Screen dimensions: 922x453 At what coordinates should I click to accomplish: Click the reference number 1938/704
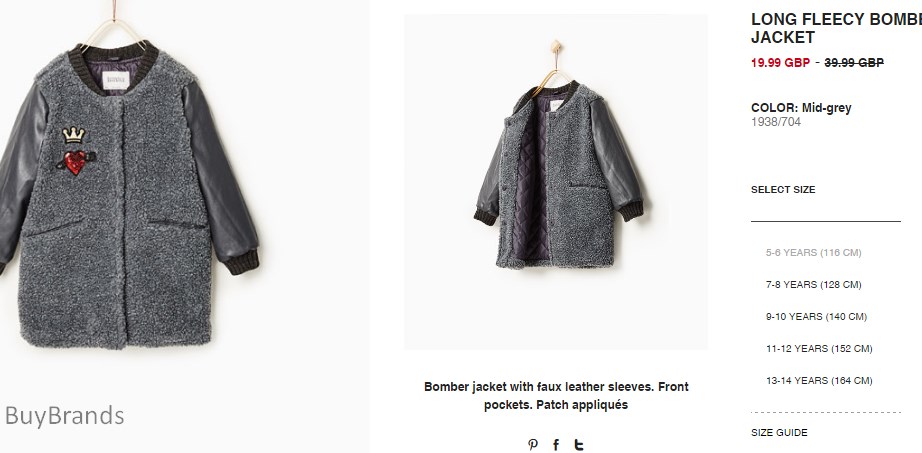tap(776, 122)
